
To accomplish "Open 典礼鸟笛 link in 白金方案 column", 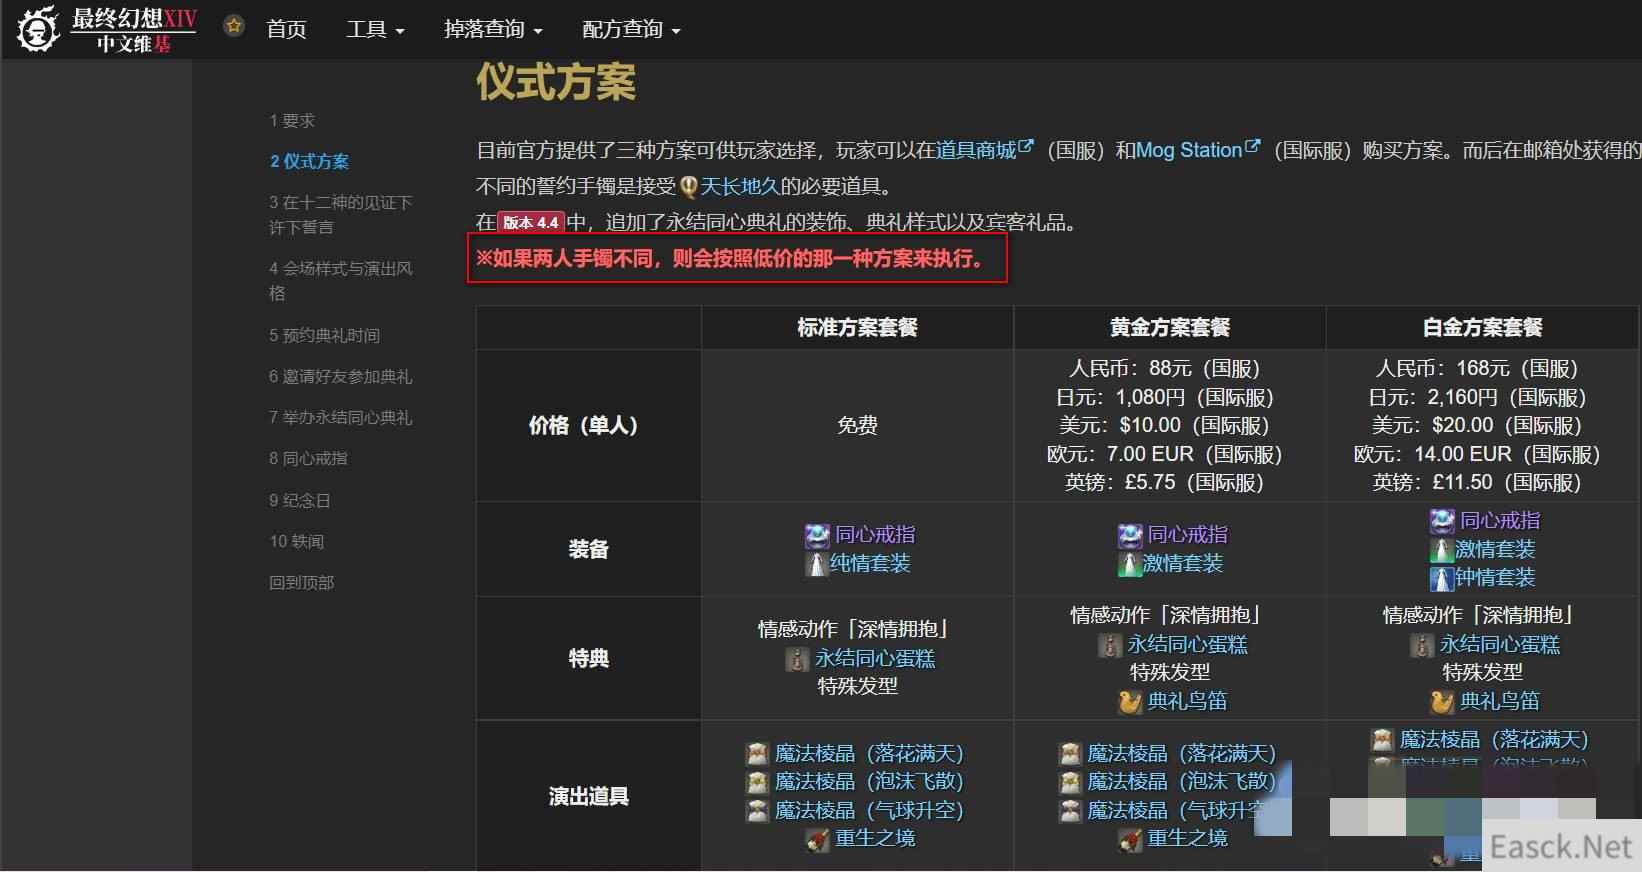I will 1500,701.
